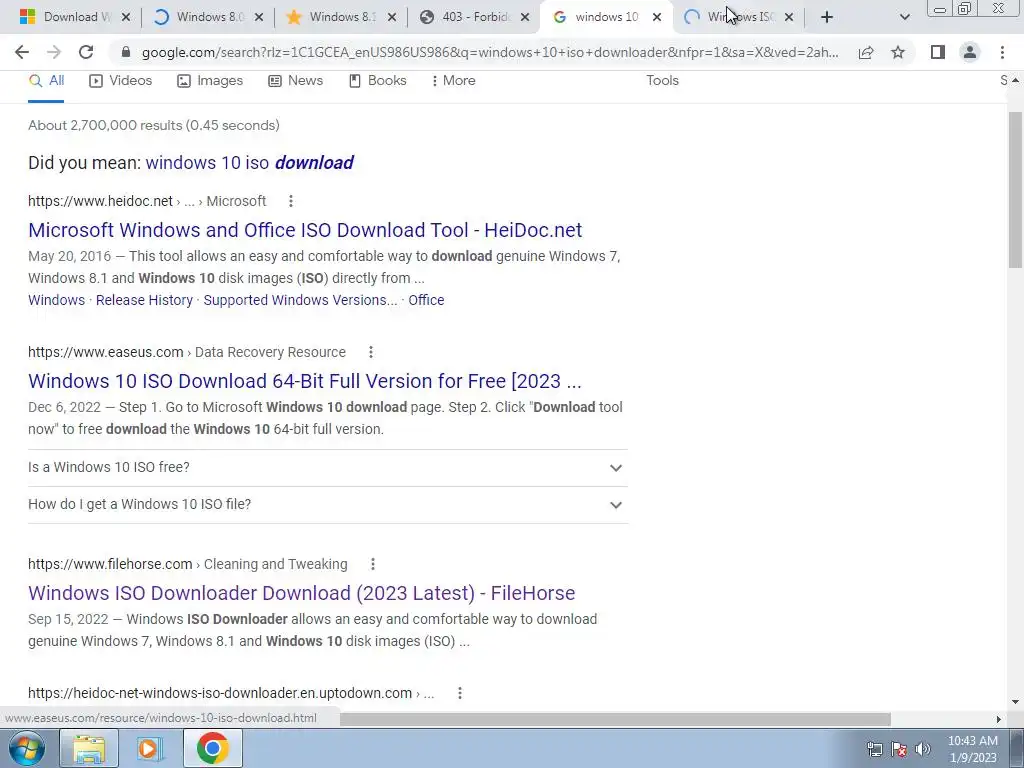Switch to the starred Windows 8.1 tab
The height and width of the screenshot is (768, 1024).
coord(341,17)
